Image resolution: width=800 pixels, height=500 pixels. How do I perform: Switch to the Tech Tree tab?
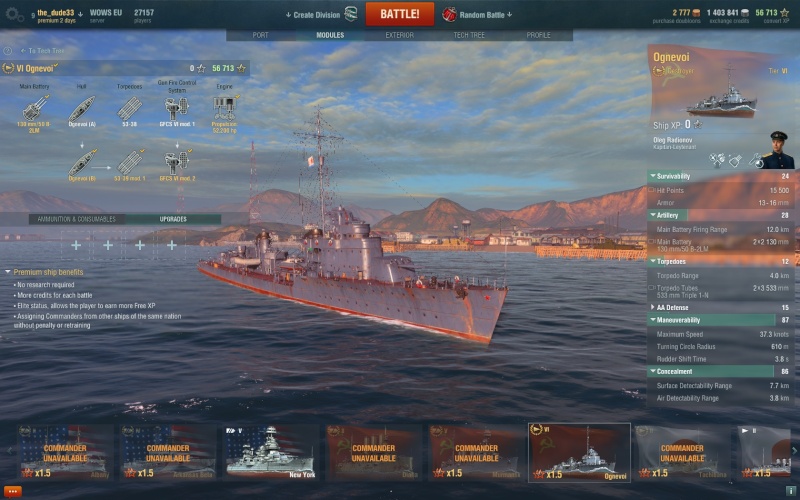click(x=469, y=35)
